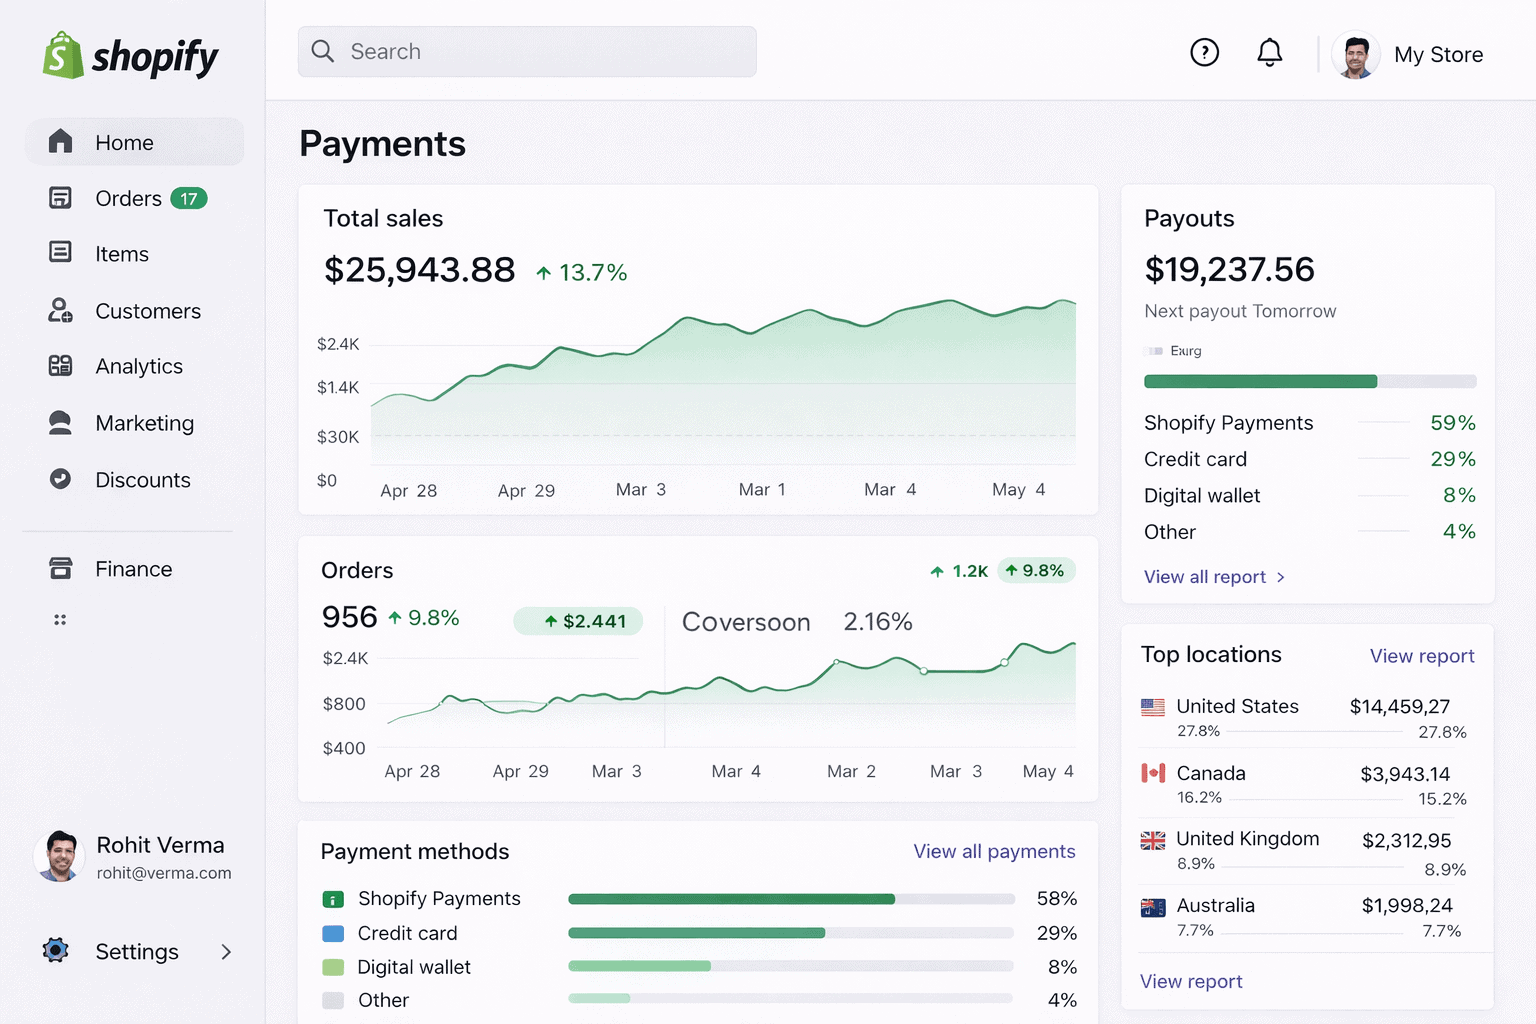Image resolution: width=1536 pixels, height=1024 pixels.
Task: Open Analytics from the sidebar
Action: point(60,366)
